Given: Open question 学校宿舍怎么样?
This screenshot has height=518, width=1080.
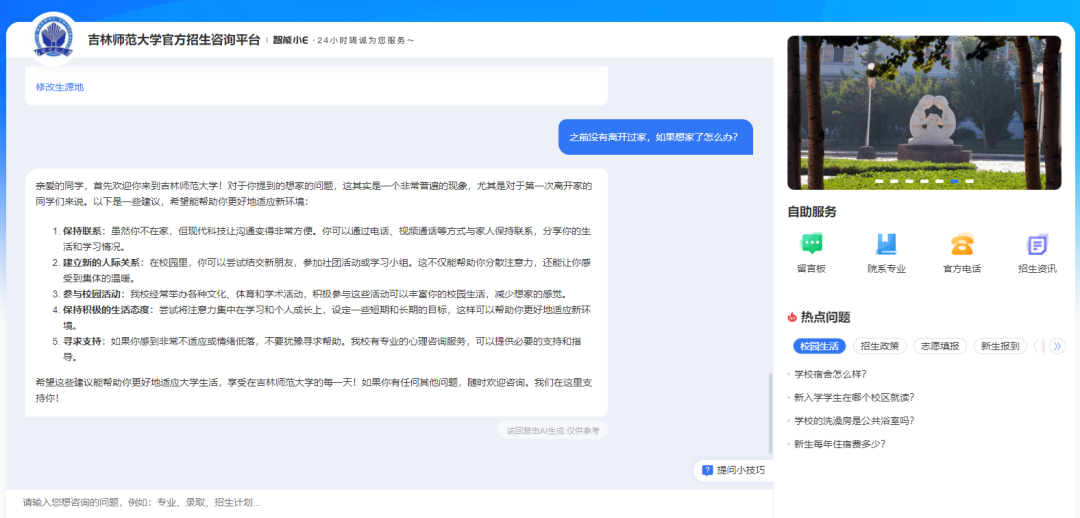Looking at the screenshot, I should [x=829, y=374].
